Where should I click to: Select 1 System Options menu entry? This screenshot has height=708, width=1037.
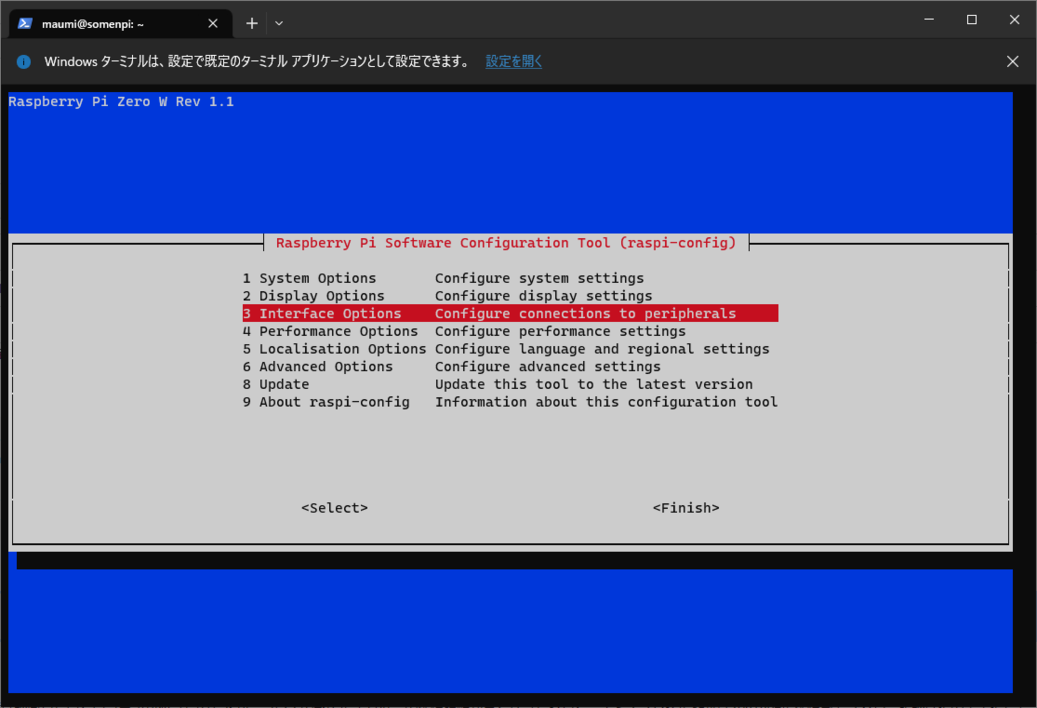coord(510,278)
